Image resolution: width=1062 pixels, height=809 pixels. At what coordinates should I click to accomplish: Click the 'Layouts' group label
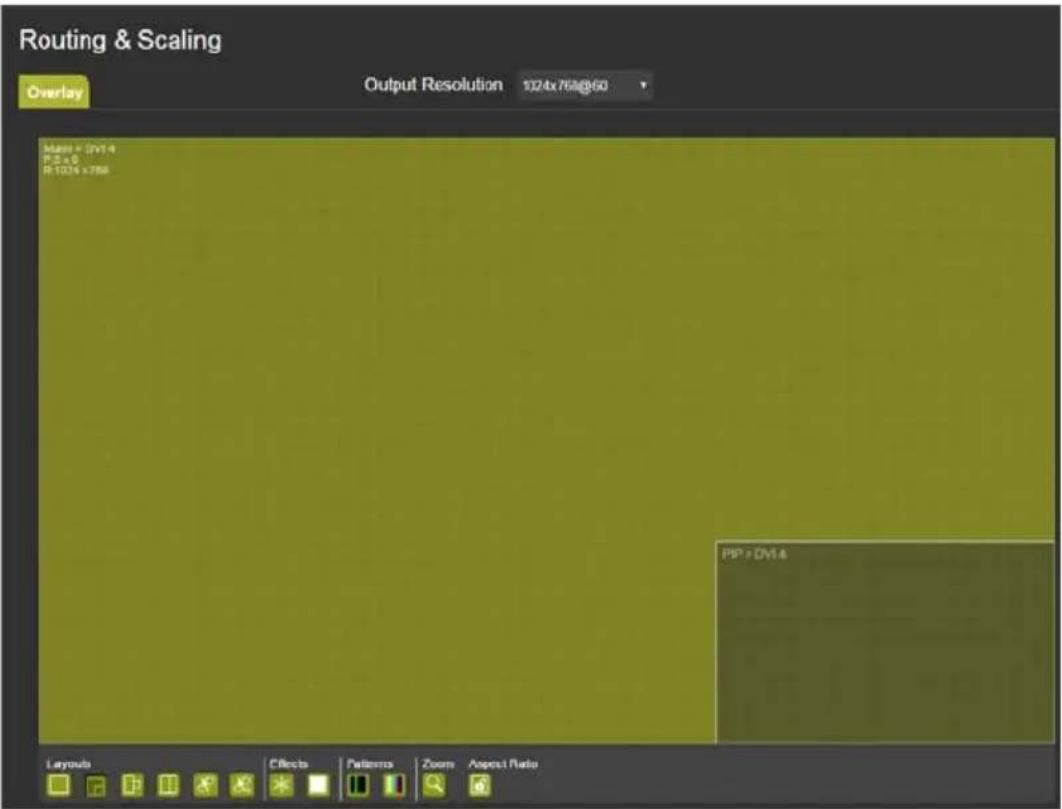click(x=68, y=764)
